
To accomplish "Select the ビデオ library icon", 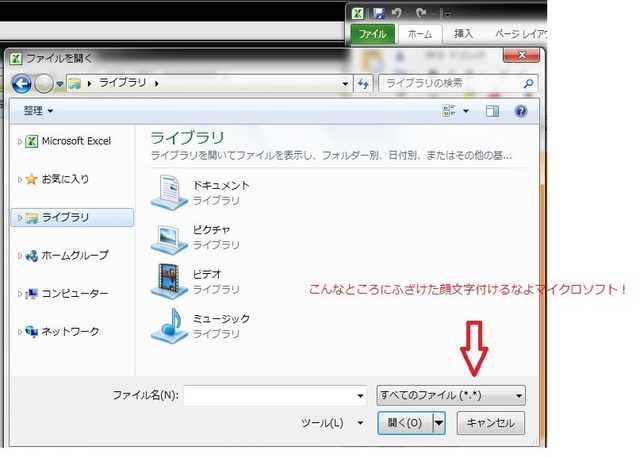I will pyautogui.click(x=169, y=281).
